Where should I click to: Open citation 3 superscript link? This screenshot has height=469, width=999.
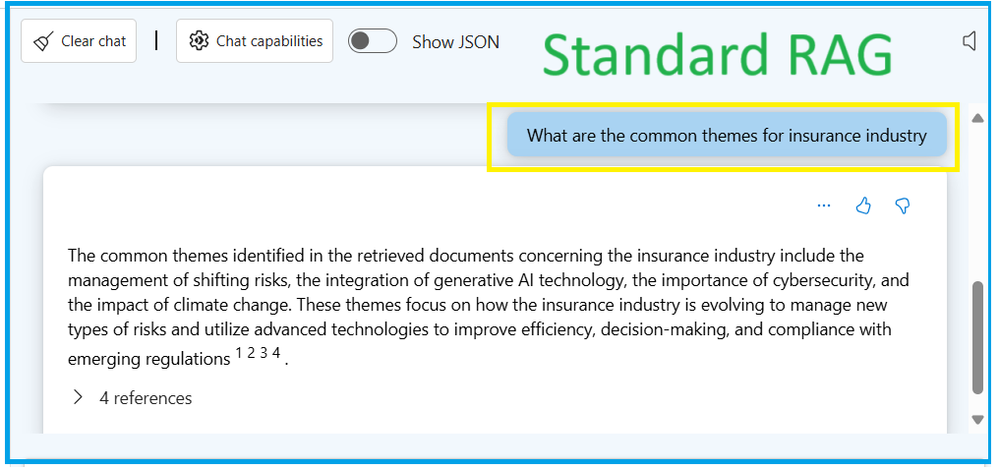(x=263, y=353)
